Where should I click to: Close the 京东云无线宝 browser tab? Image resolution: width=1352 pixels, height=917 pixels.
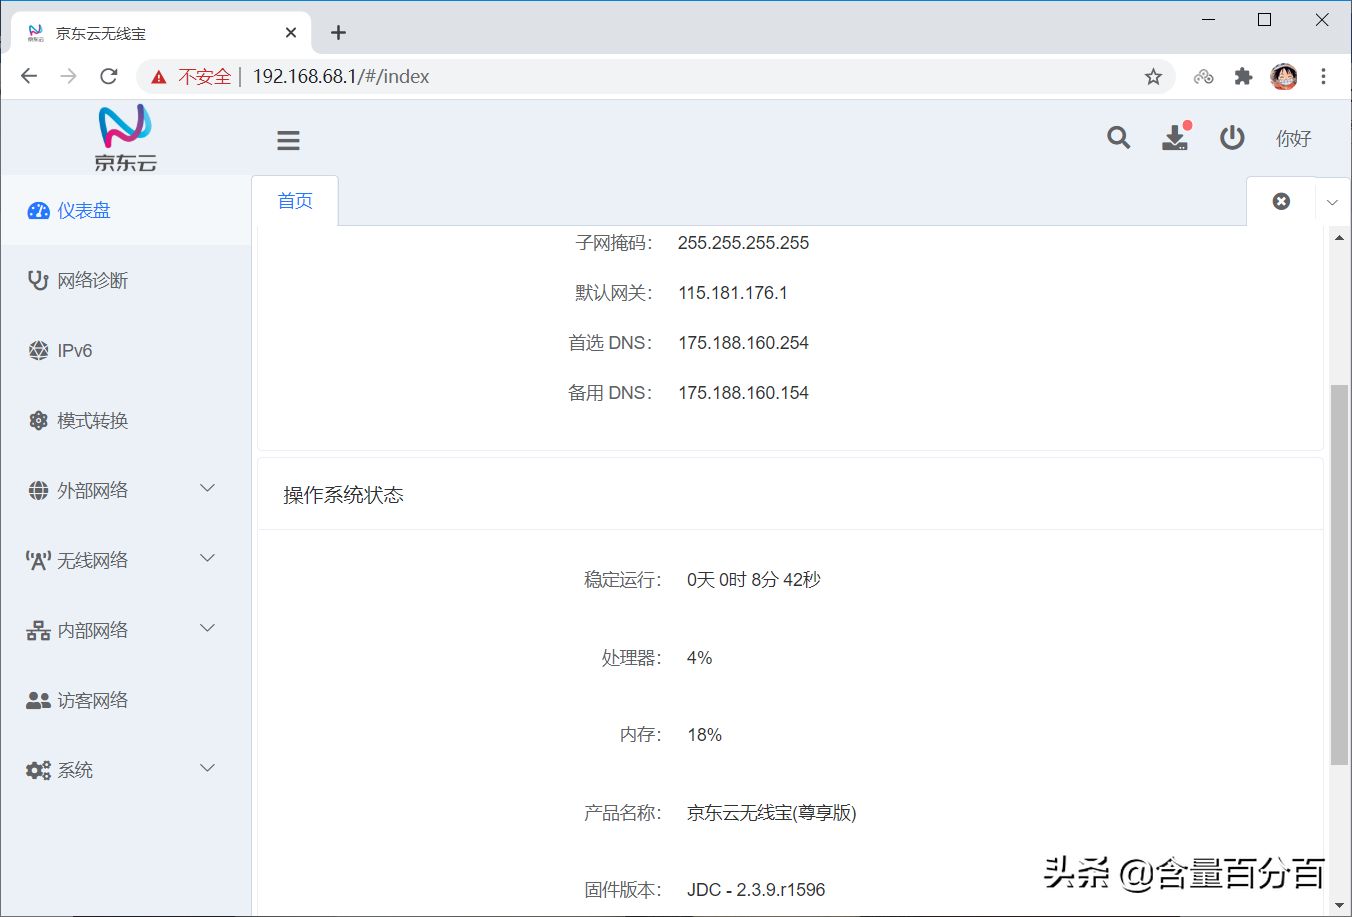click(291, 33)
